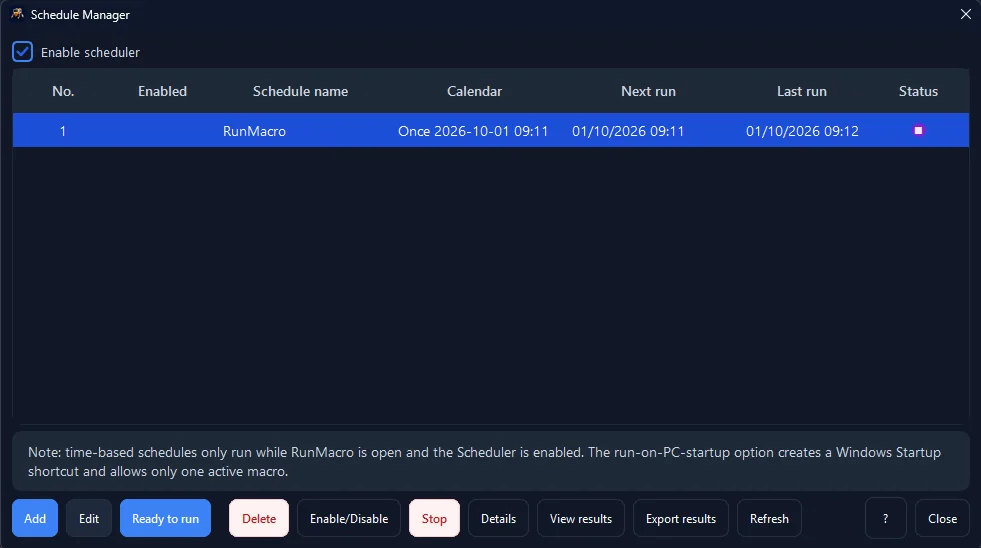981x548 pixels.
Task: Click the Next run column header
Action: click(648, 91)
